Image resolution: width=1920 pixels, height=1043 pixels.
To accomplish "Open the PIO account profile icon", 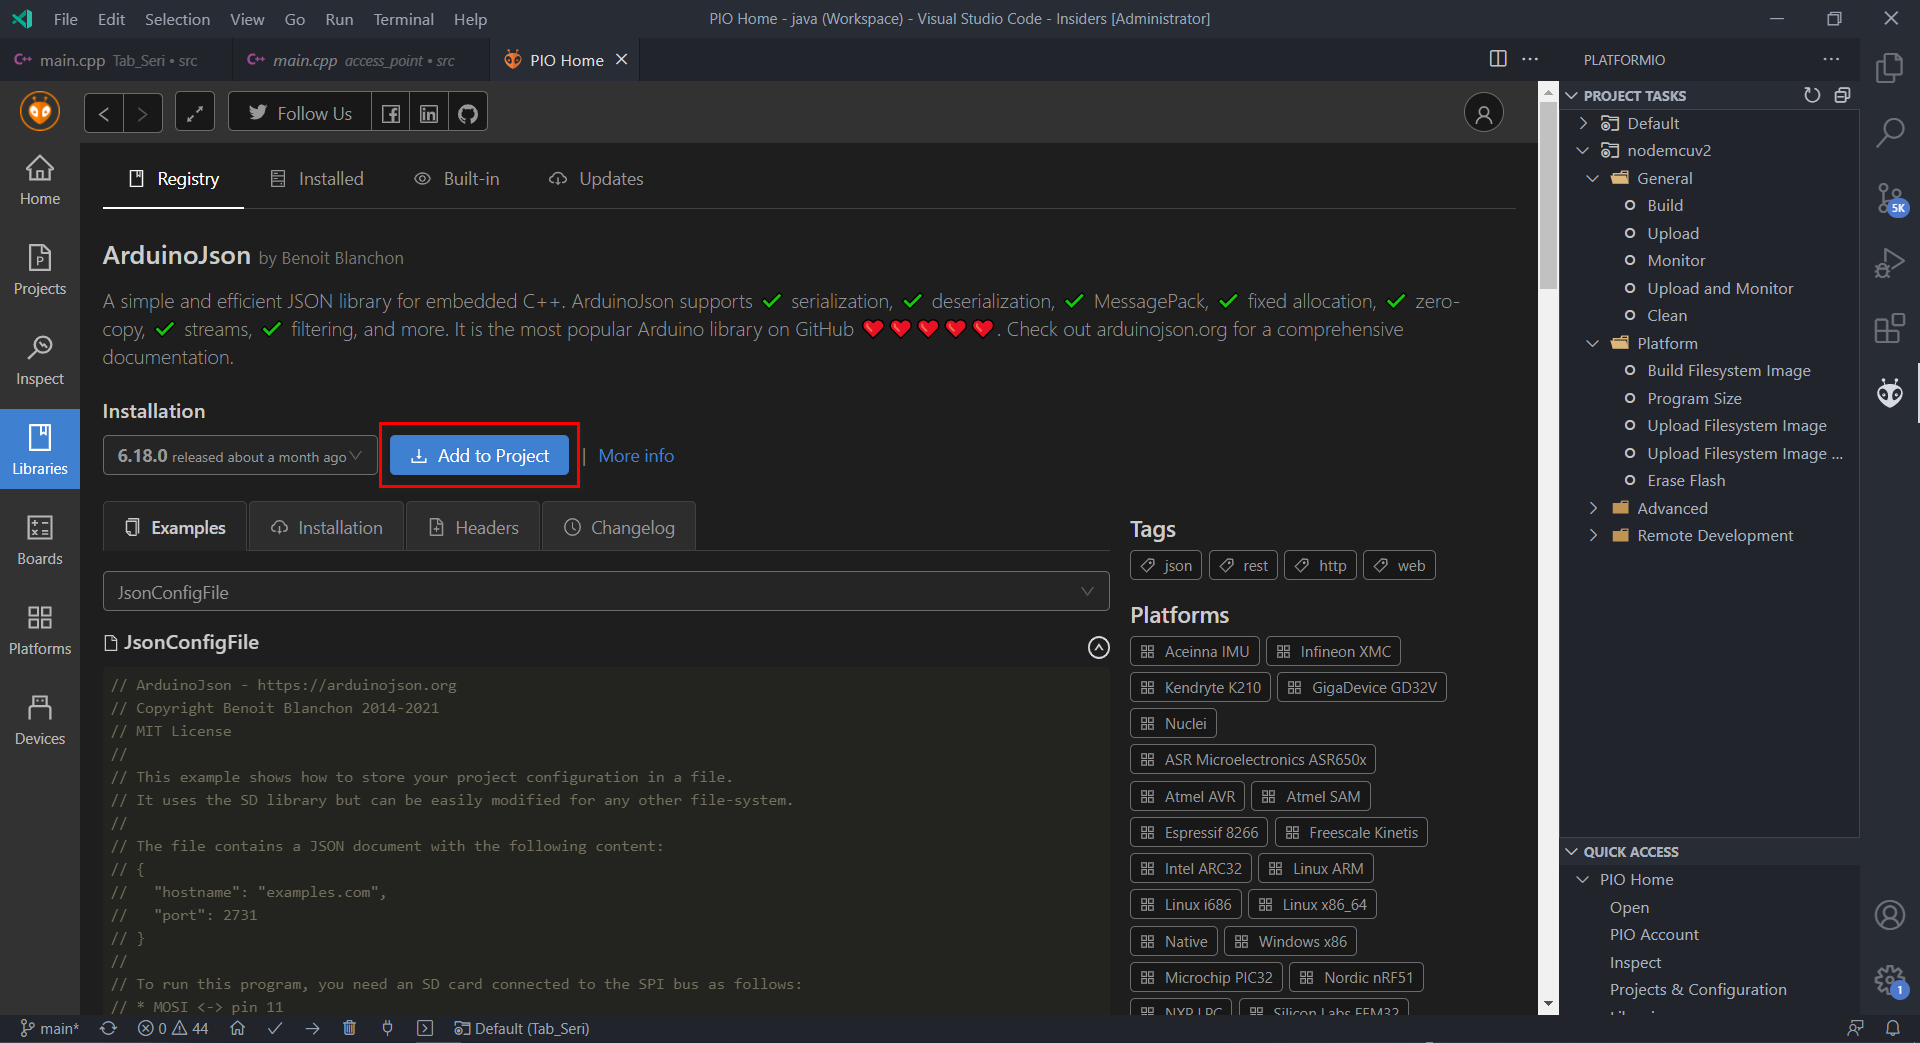I will tap(1484, 113).
